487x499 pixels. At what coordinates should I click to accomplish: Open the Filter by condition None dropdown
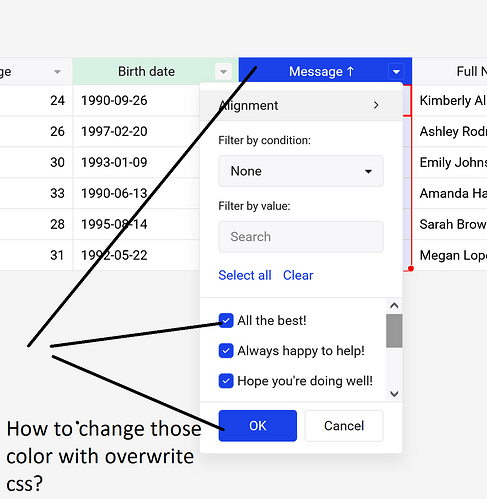[x=301, y=171]
